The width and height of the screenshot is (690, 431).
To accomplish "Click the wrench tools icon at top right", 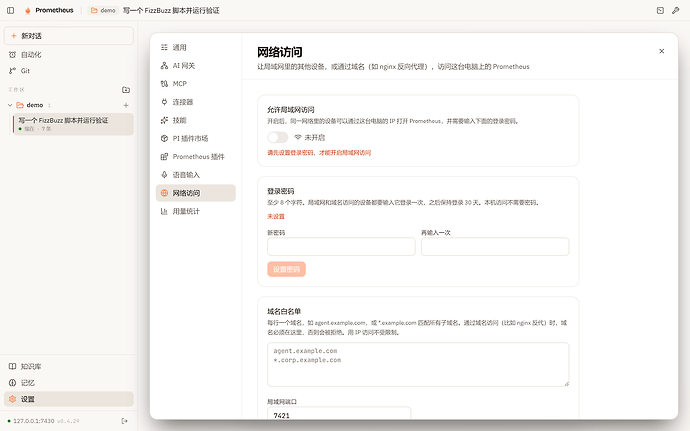I will 675,11.
